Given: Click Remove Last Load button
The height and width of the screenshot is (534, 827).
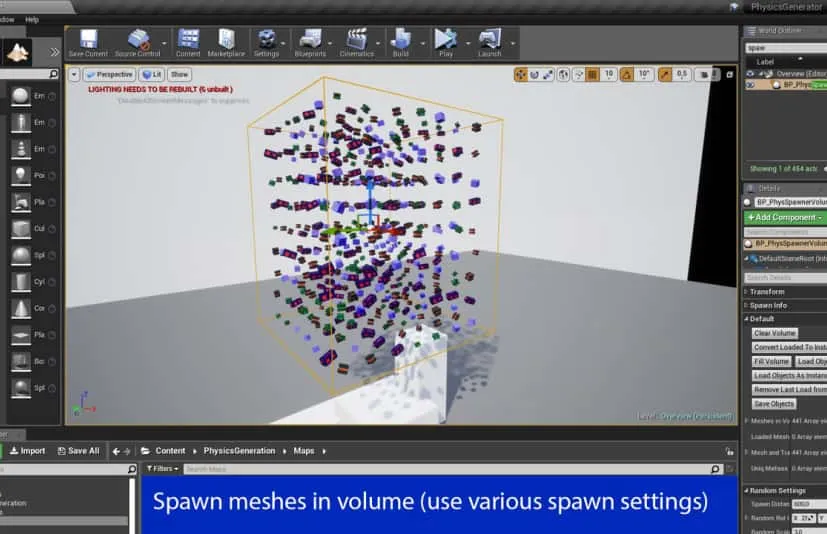Looking at the screenshot, I should [789, 389].
